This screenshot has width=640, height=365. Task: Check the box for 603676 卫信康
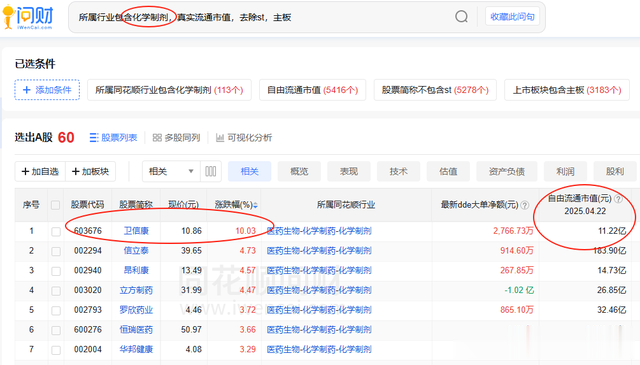click(x=56, y=231)
